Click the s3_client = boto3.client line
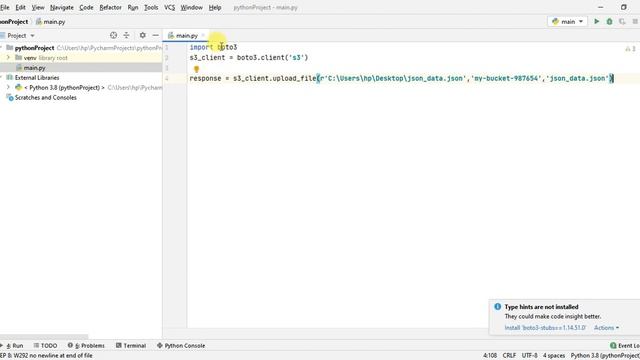 click(249, 58)
